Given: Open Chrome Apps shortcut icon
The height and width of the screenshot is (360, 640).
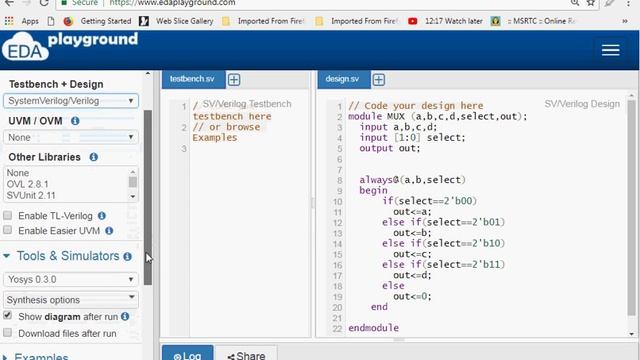Looking at the screenshot, I should 9,21.
